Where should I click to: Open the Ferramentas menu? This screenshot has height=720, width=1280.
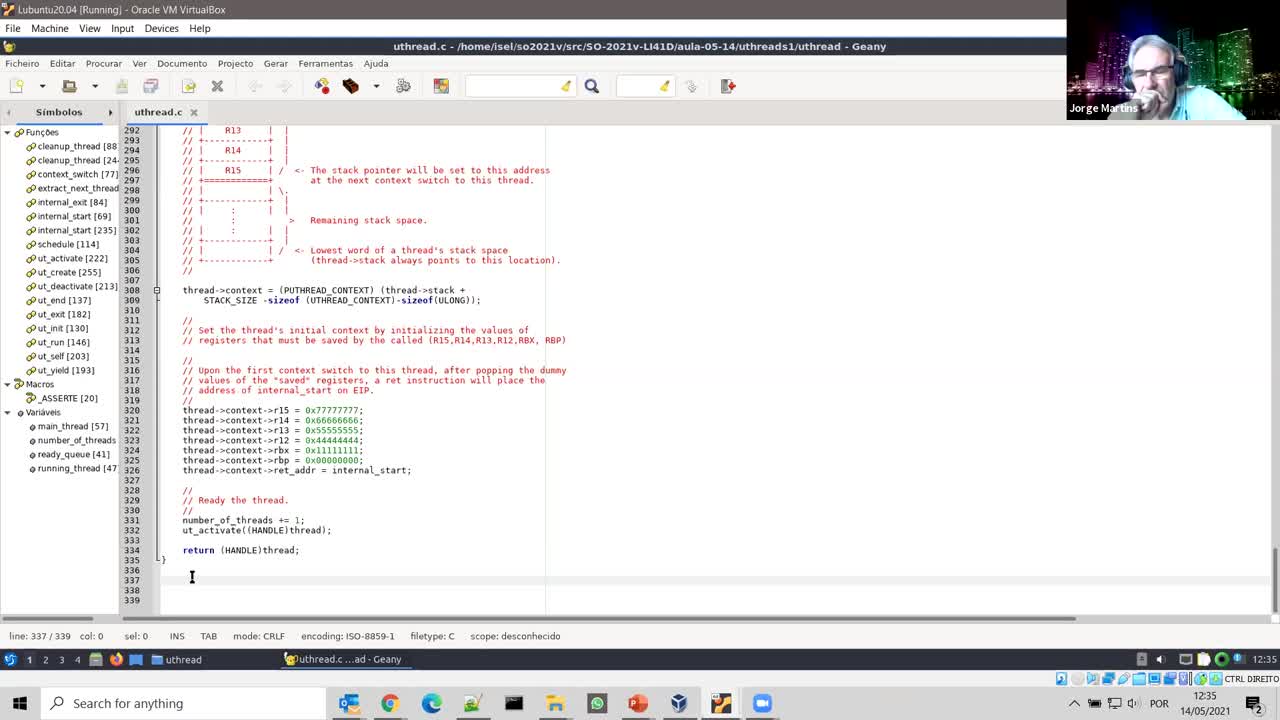click(326, 63)
